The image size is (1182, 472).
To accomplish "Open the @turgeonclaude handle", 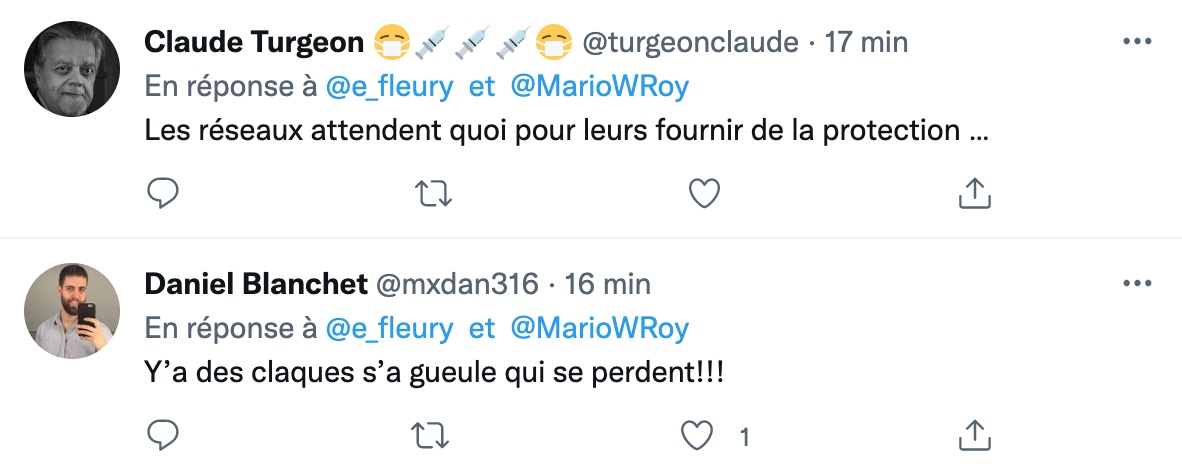I will pos(690,42).
